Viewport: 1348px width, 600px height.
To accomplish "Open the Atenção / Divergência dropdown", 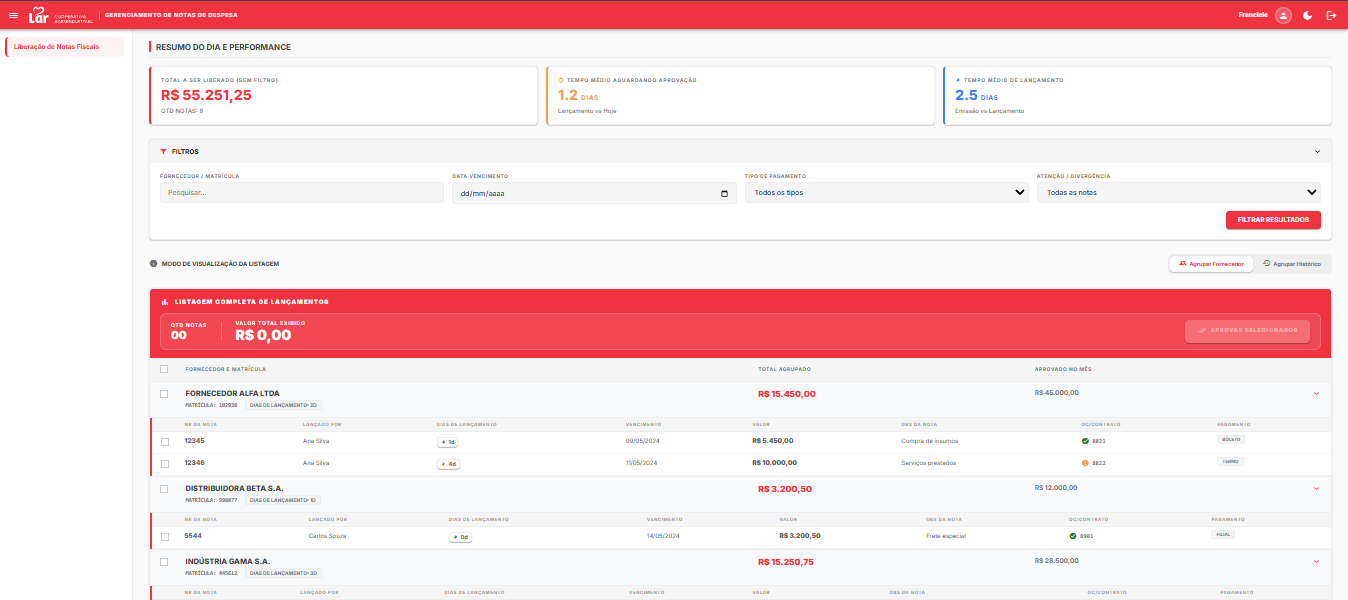I will point(1178,192).
